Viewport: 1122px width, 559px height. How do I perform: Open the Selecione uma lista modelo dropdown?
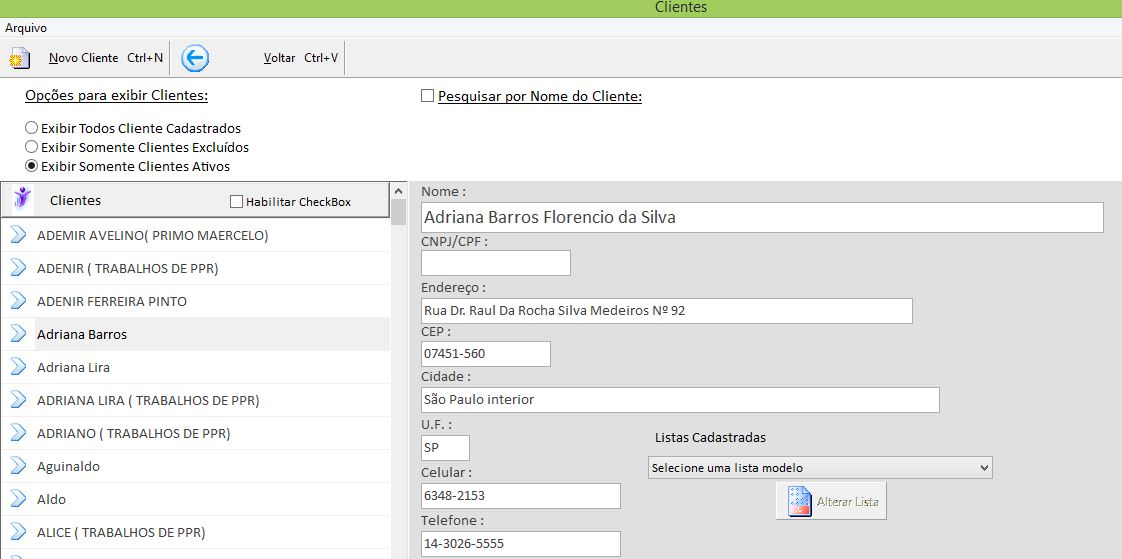point(819,468)
